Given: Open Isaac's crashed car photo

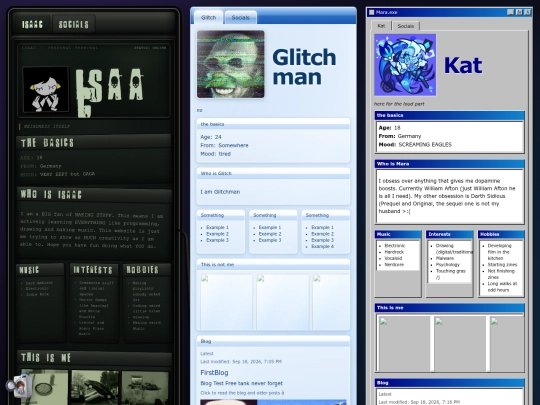Looking at the screenshot, I should 95,387.
